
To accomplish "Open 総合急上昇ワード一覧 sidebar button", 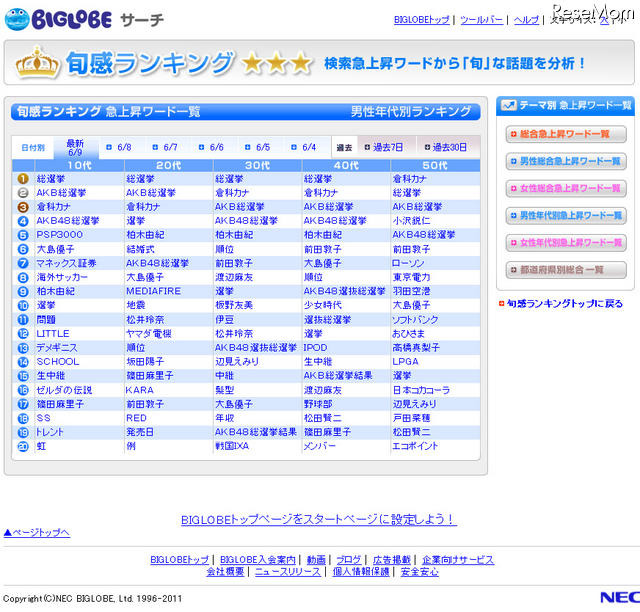I will click(x=565, y=134).
